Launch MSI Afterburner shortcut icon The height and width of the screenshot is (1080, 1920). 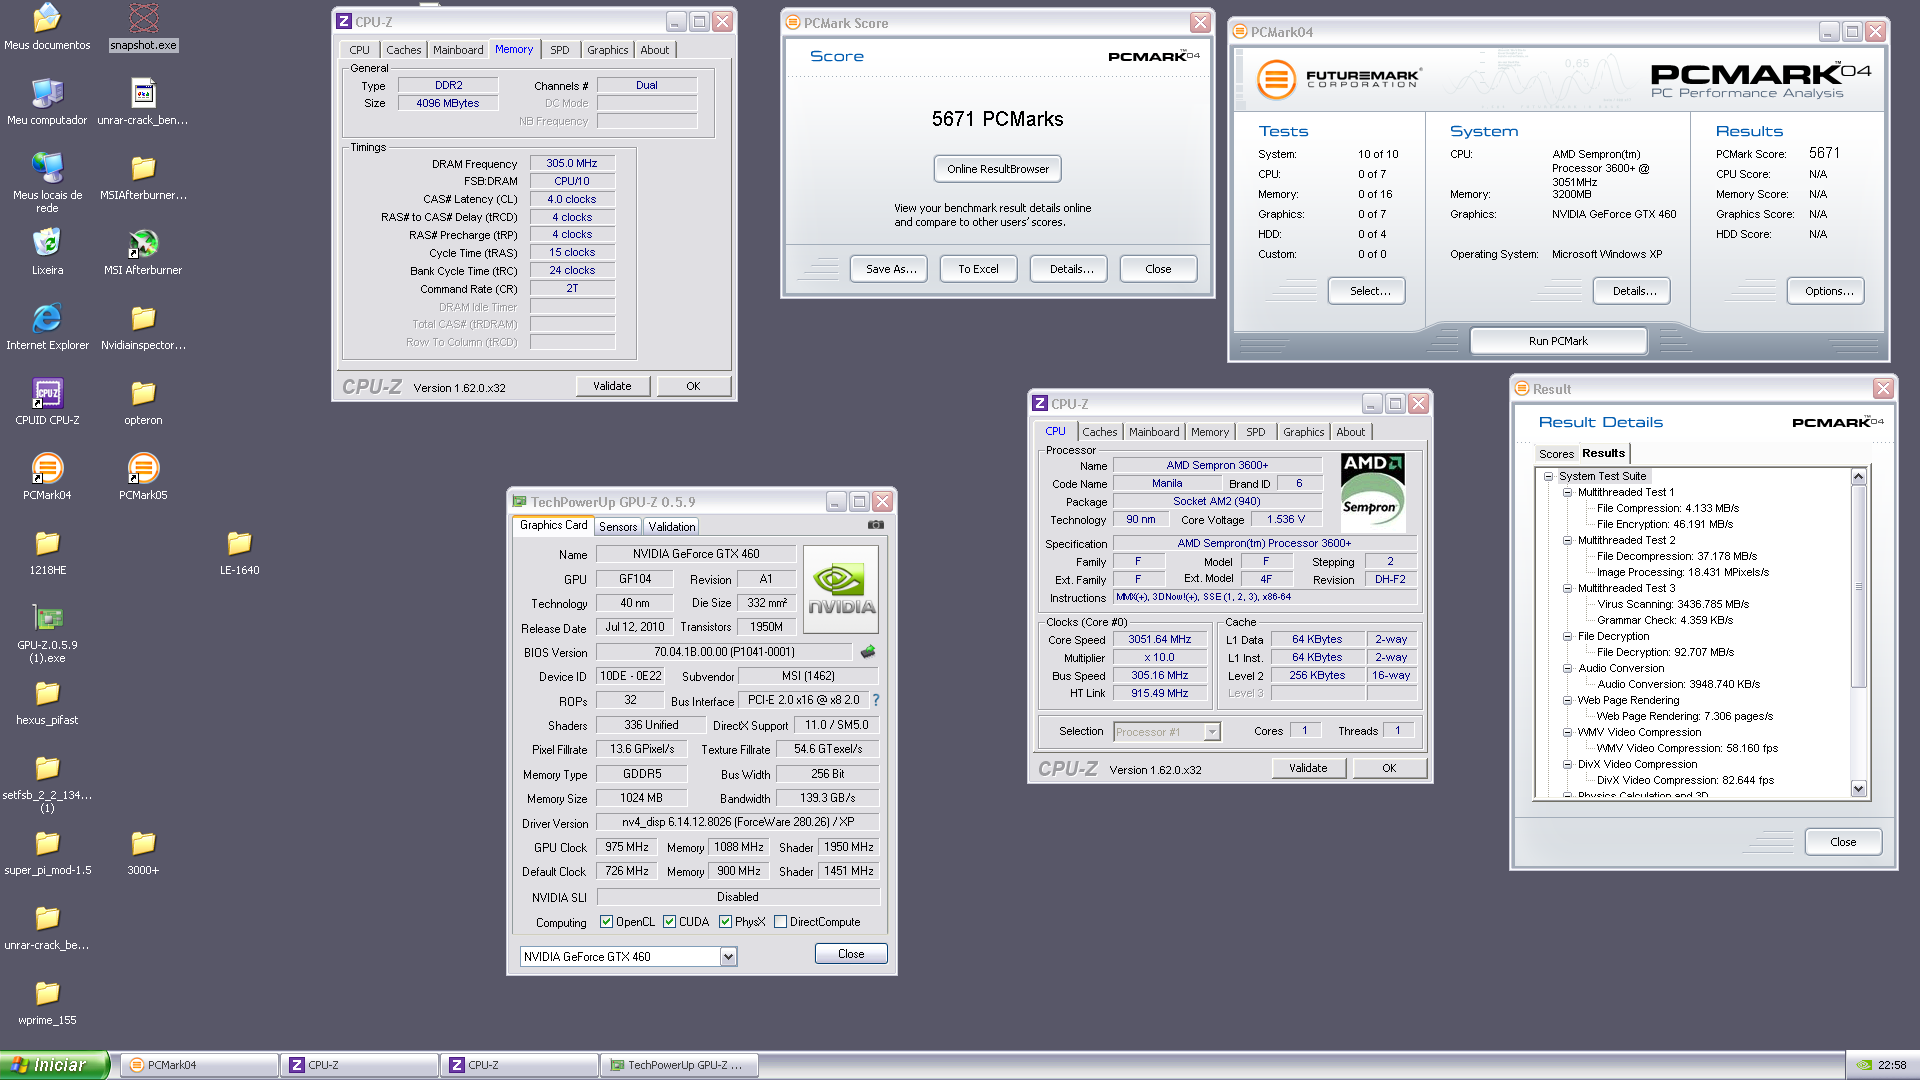[143, 243]
